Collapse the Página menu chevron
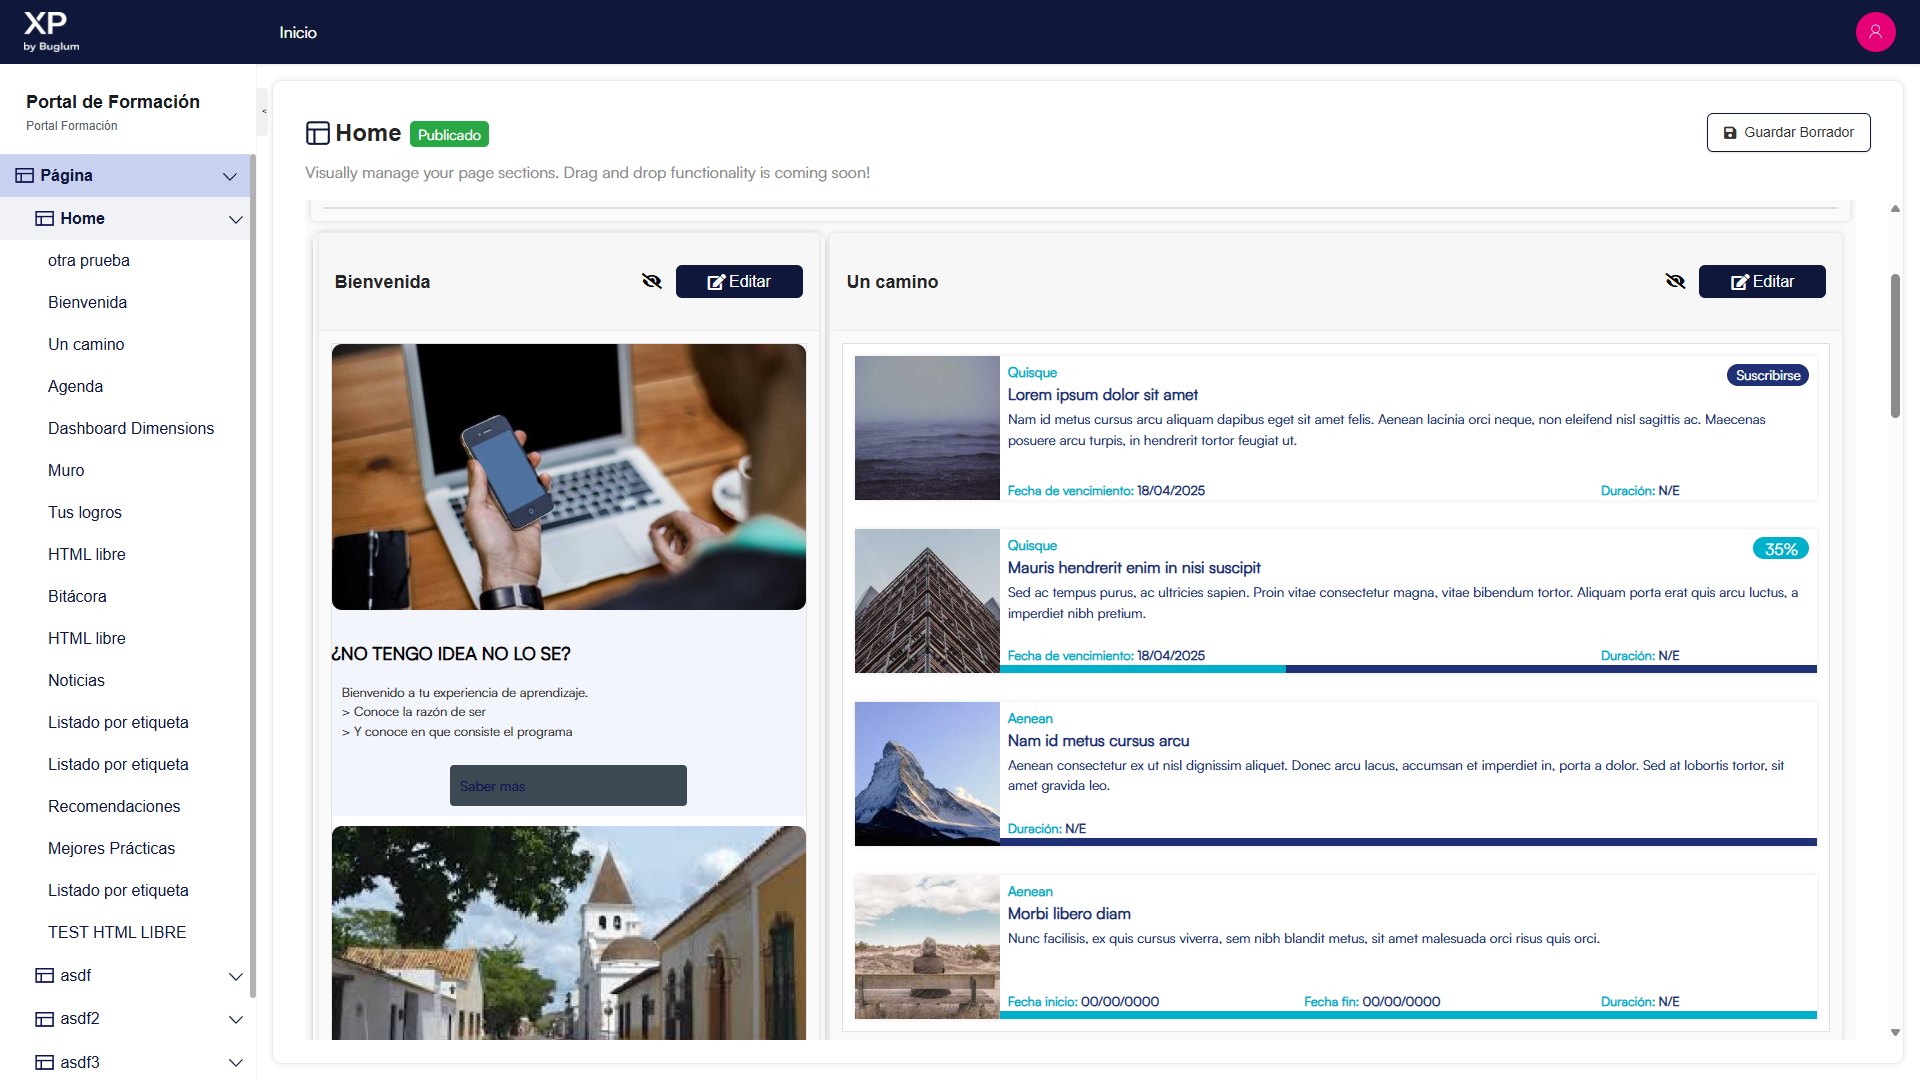The image size is (1920, 1080). (230, 177)
